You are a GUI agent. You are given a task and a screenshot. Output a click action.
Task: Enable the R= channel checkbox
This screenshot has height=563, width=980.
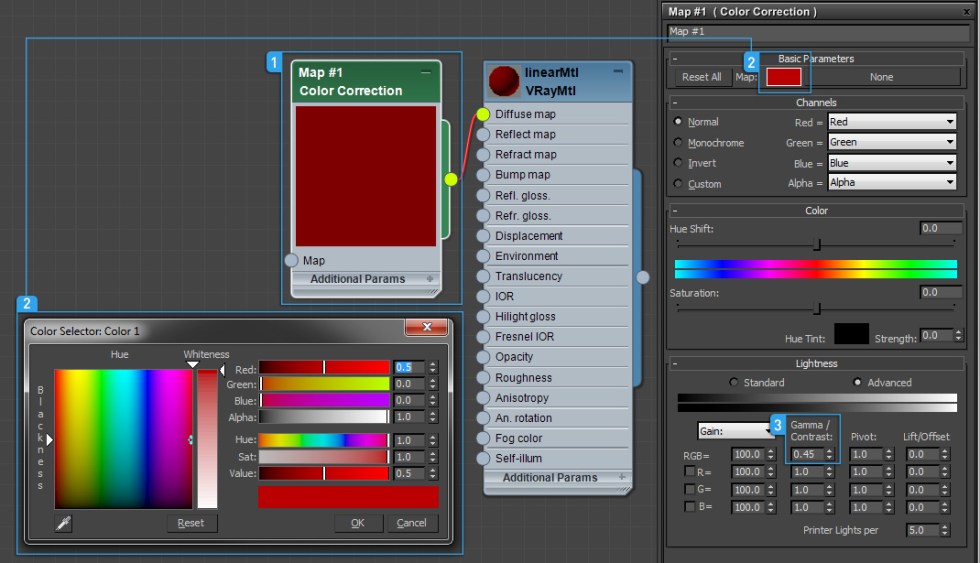[x=689, y=471]
